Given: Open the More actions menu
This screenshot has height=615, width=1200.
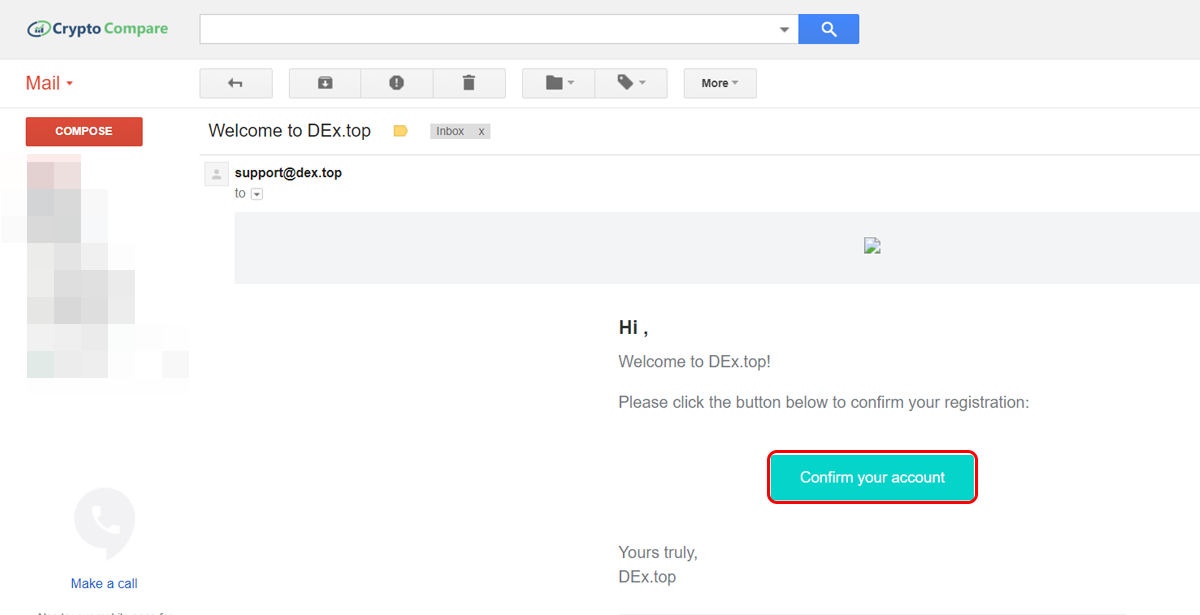Looking at the screenshot, I should pos(720,83).
